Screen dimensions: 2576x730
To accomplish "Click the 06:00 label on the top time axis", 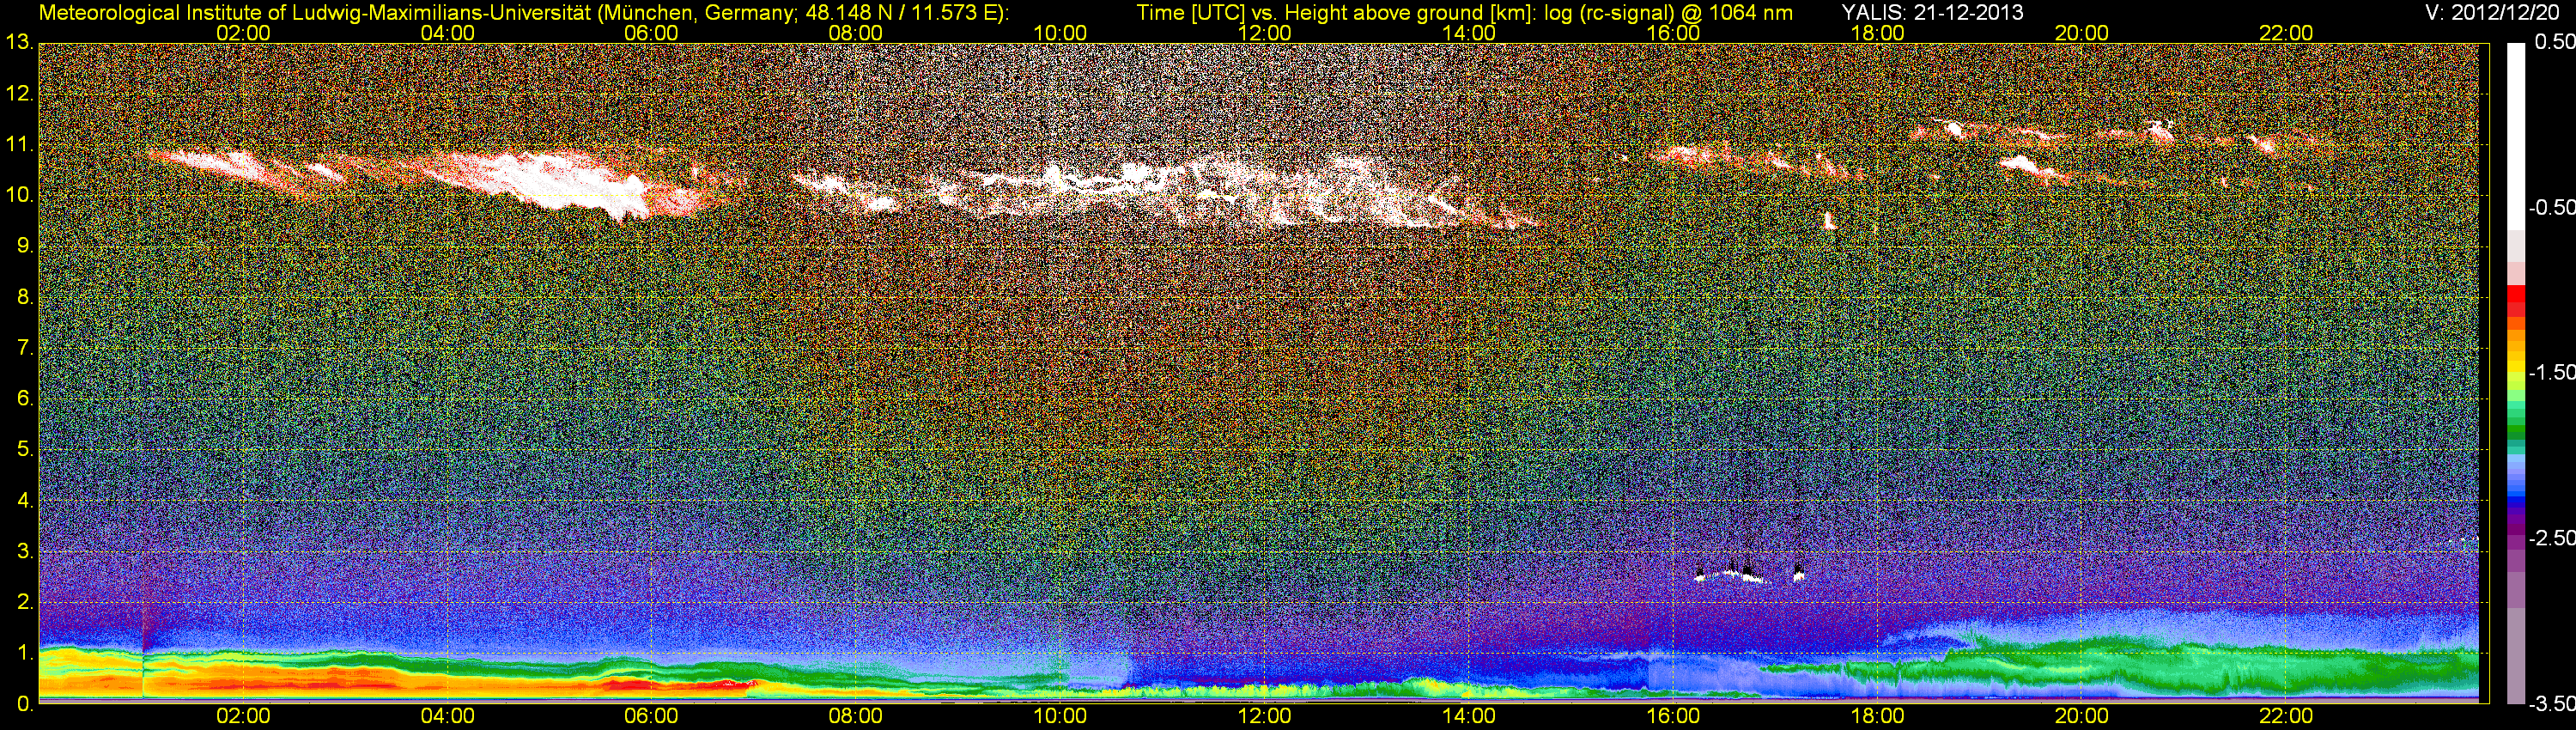I will click(x=651, y=33).
